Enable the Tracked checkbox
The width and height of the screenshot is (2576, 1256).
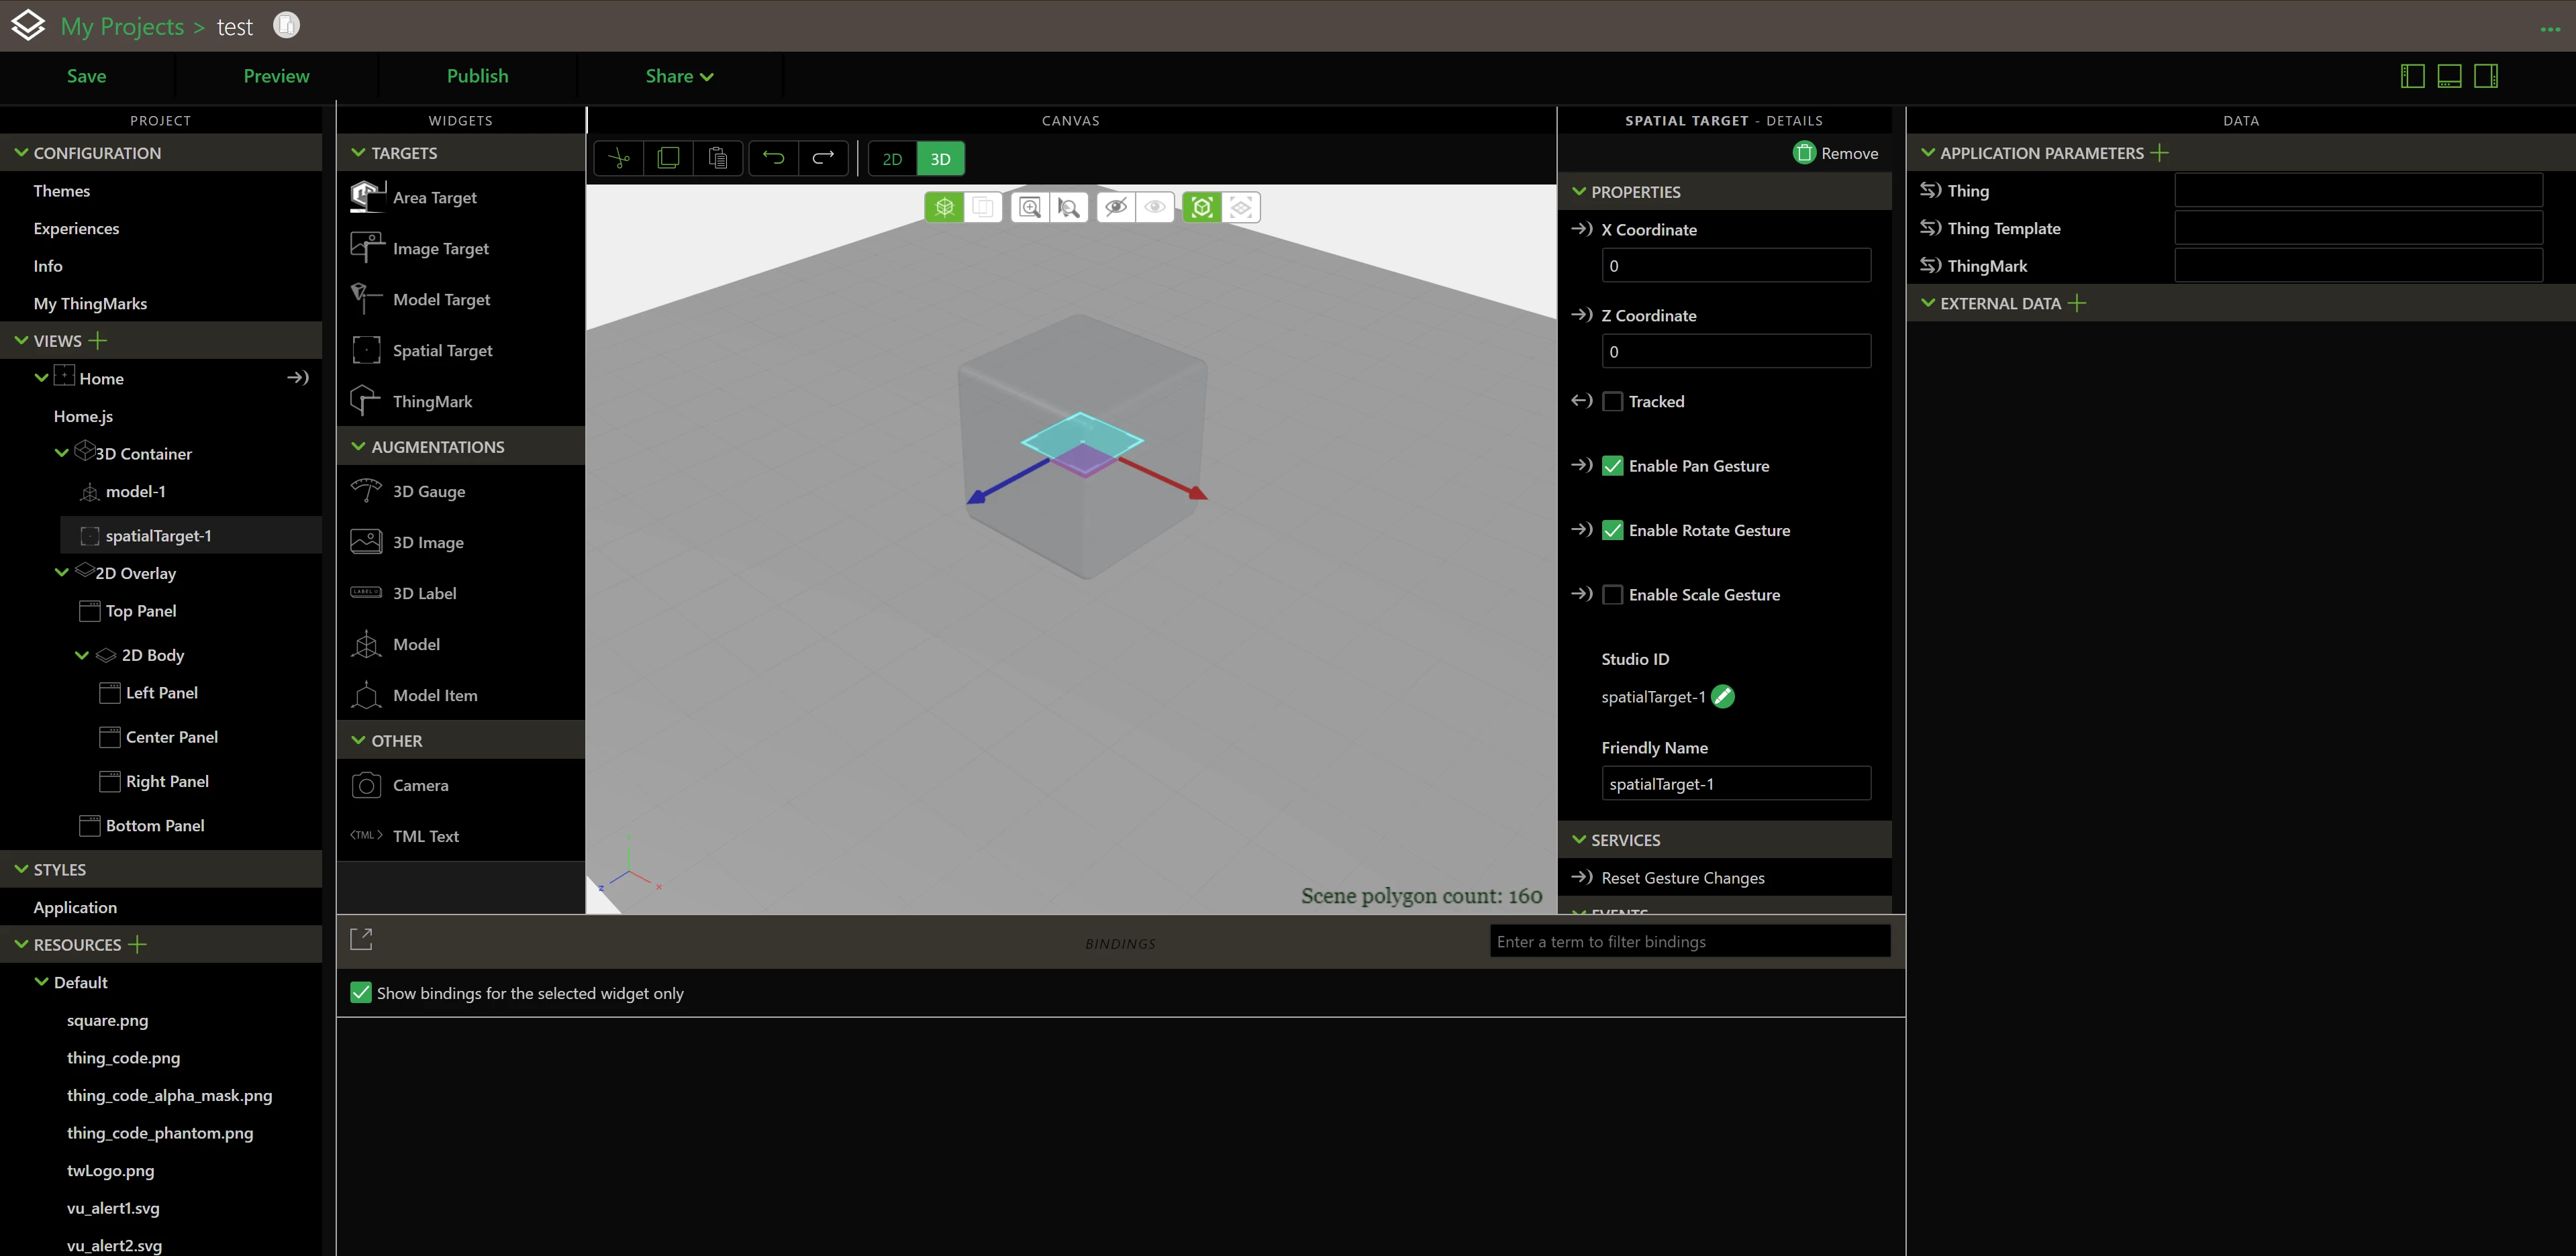click(x=1612, y=402)
